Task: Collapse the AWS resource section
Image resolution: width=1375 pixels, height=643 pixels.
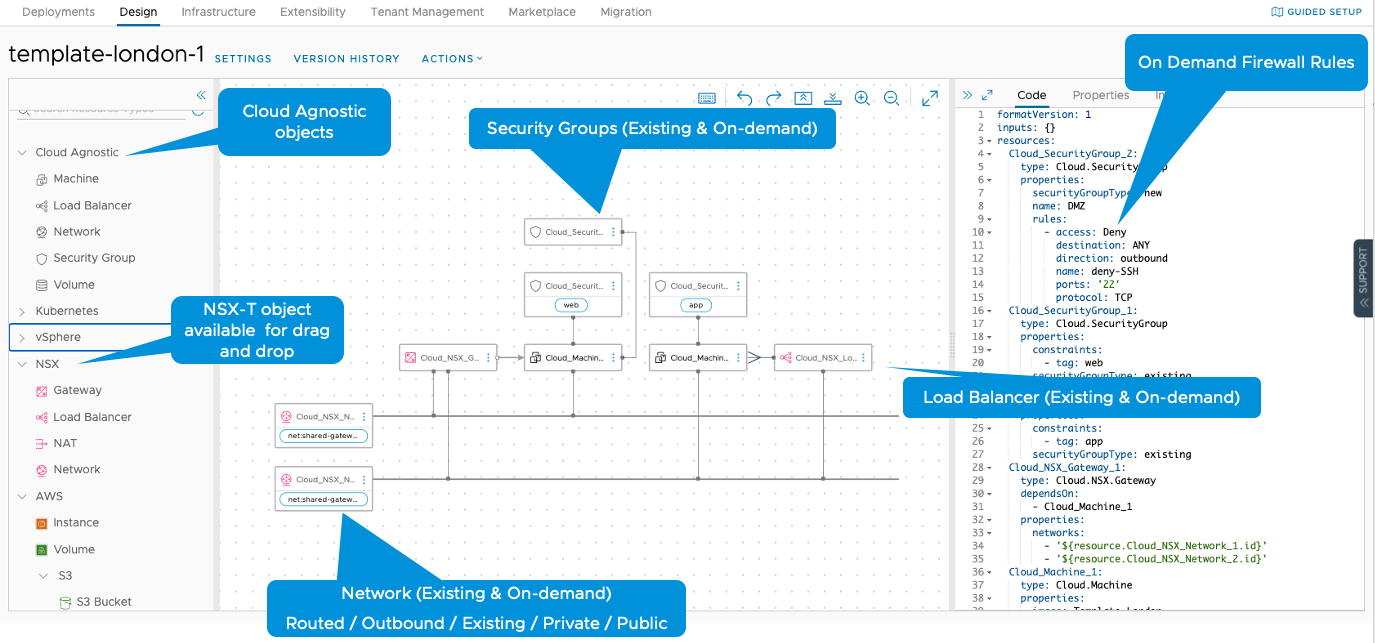Action: pyautogui.click(x=22, y=496)
